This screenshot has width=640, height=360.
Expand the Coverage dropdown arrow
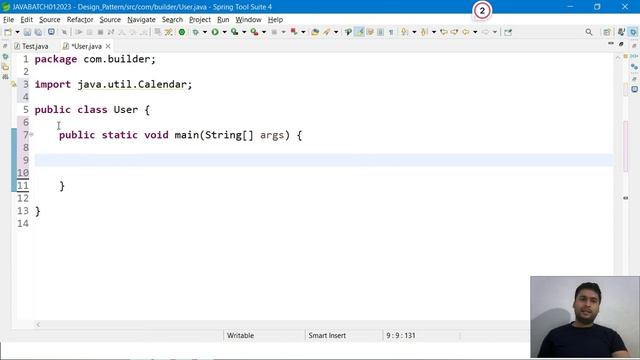pos(244,32)
